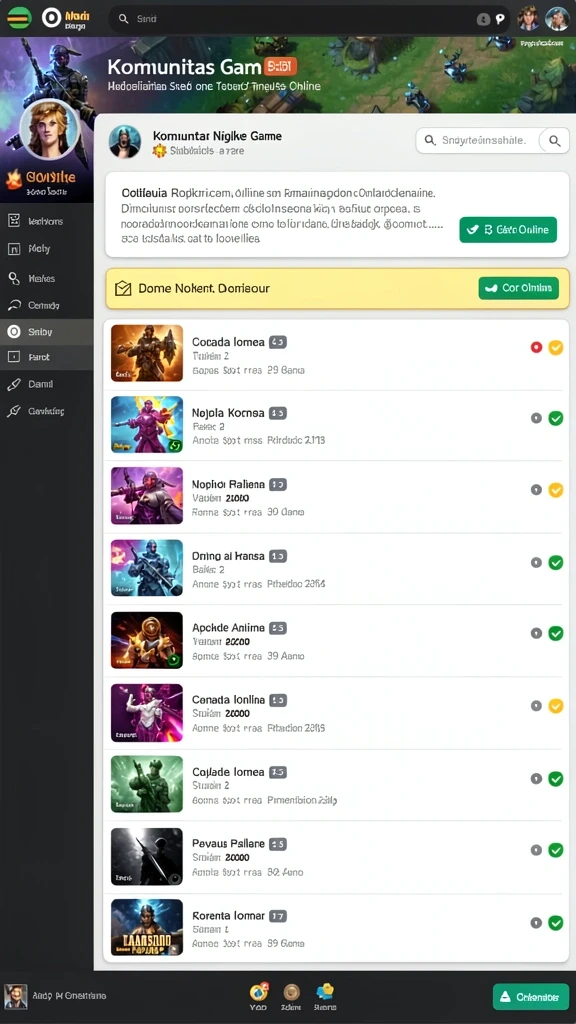Open the second user avatar at top right
This screenshot has height=1024, width=576.
coord(557,19)
